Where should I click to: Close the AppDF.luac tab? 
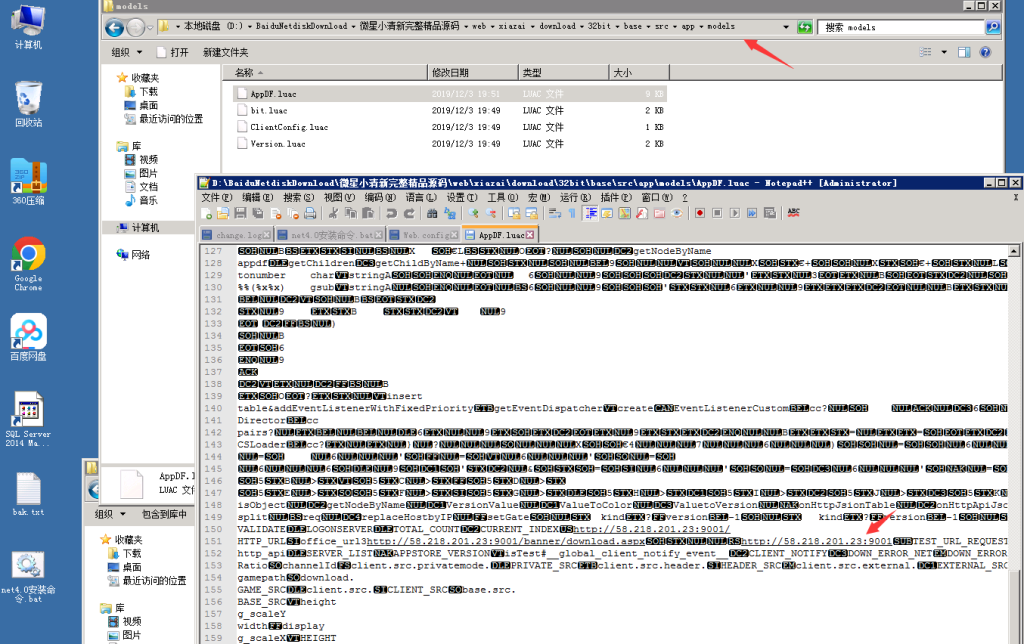click(531, 234)
